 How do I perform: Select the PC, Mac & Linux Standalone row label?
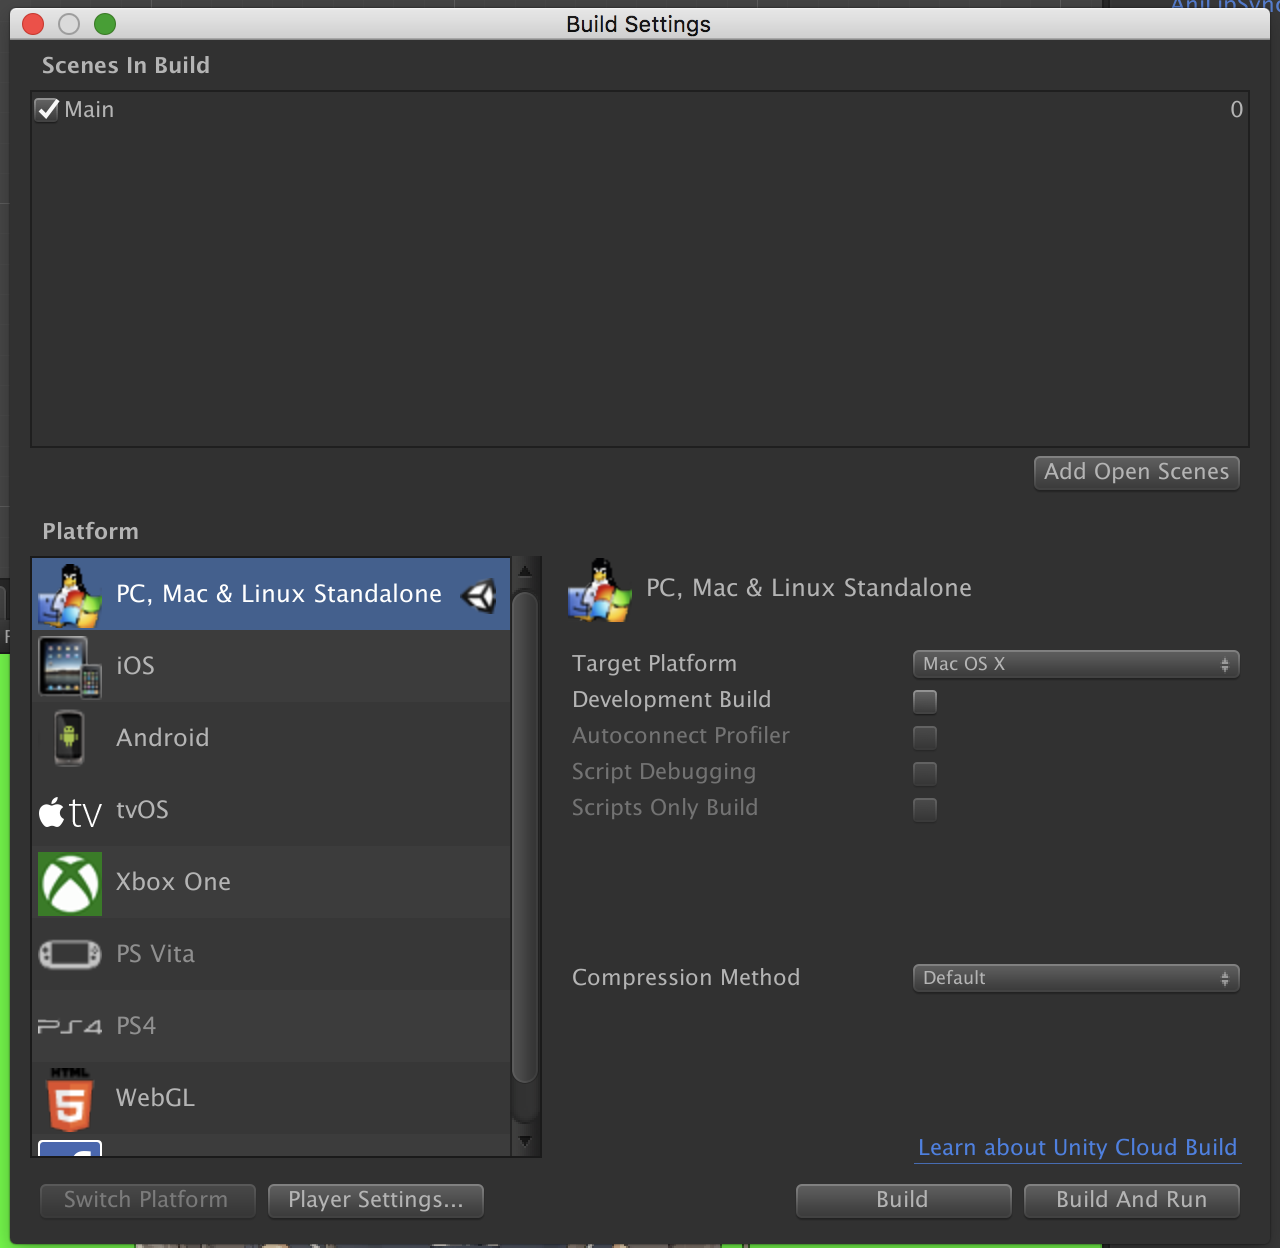279,594
